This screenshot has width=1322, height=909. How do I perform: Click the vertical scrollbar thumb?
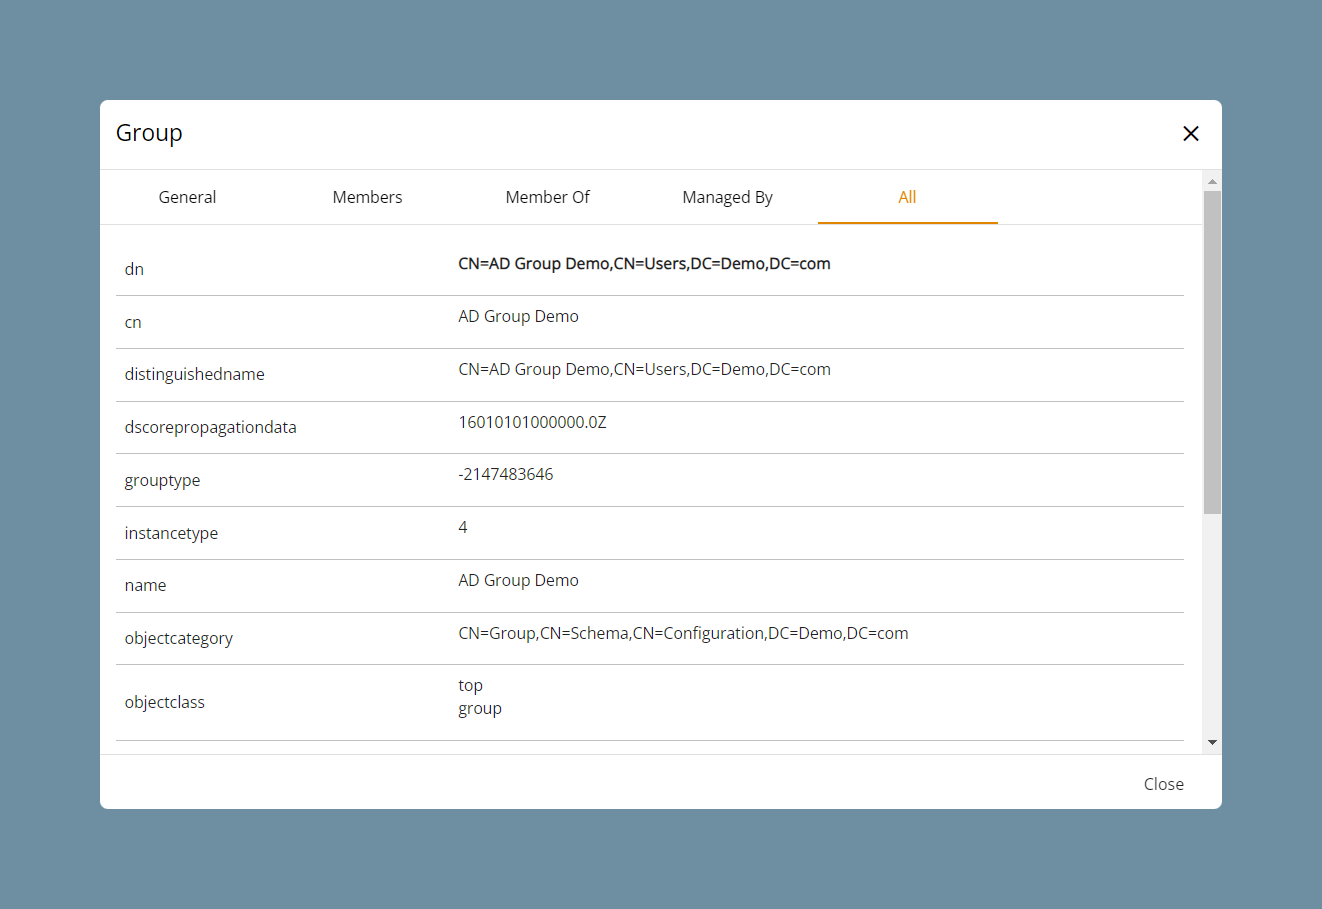(x=1212, y=352)
